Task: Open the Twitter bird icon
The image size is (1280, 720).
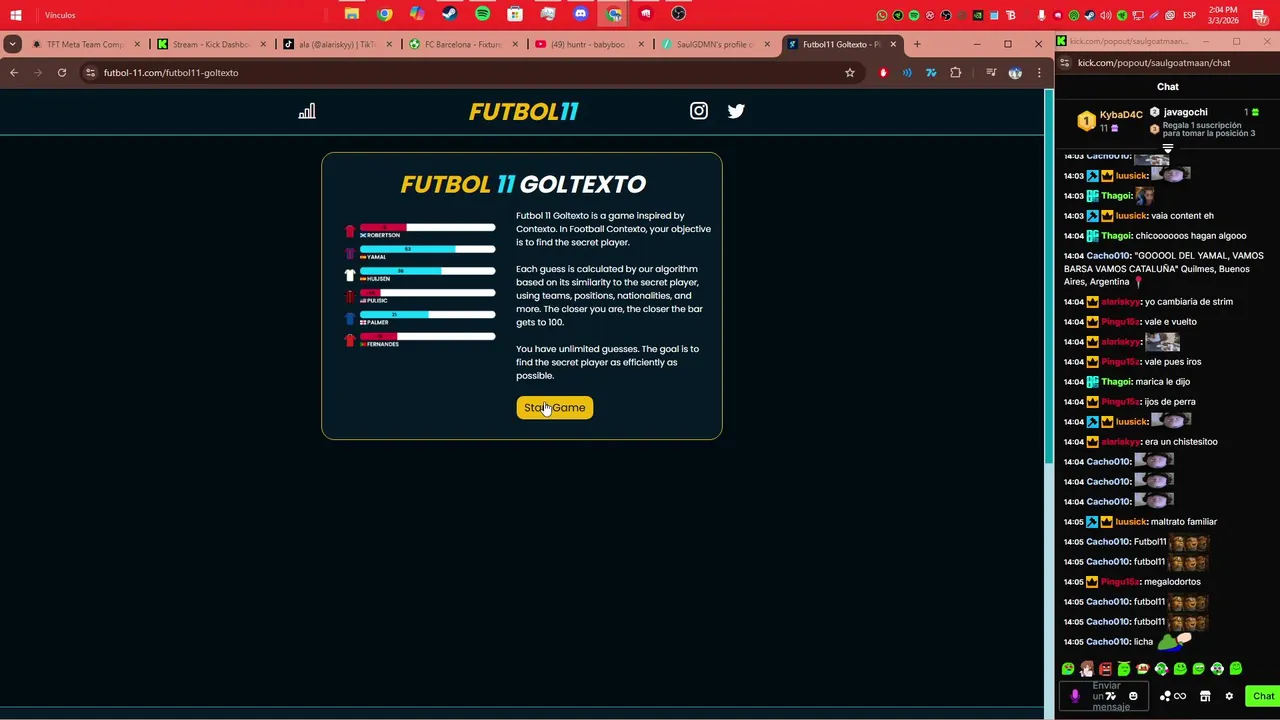Action: 736,111
